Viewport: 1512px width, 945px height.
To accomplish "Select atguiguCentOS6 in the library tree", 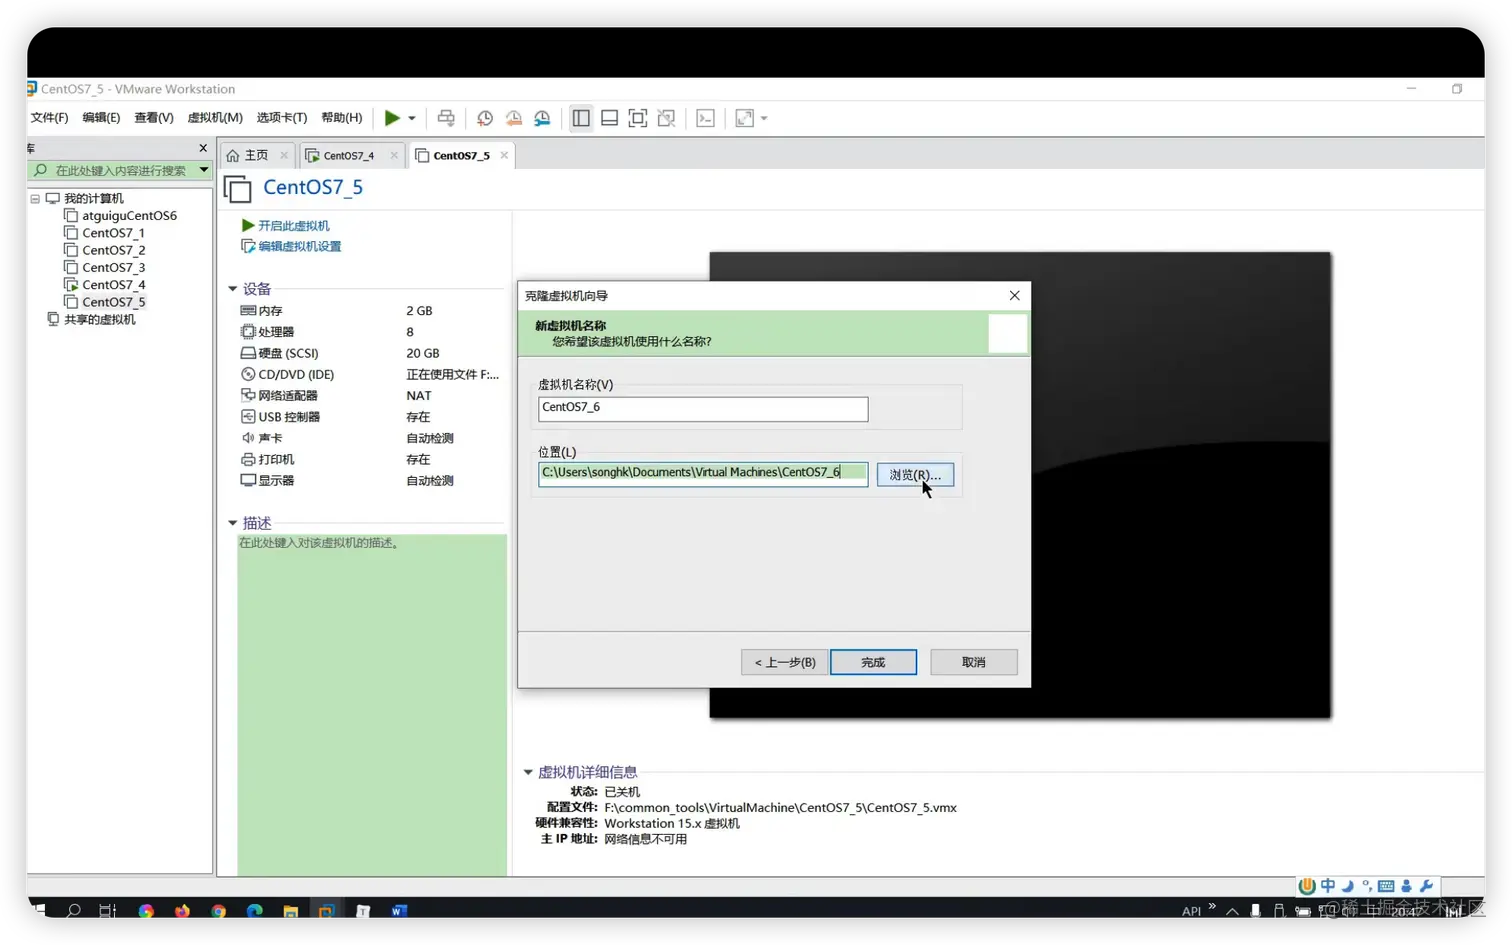I will pyautogui.click(x=129, y=215).
